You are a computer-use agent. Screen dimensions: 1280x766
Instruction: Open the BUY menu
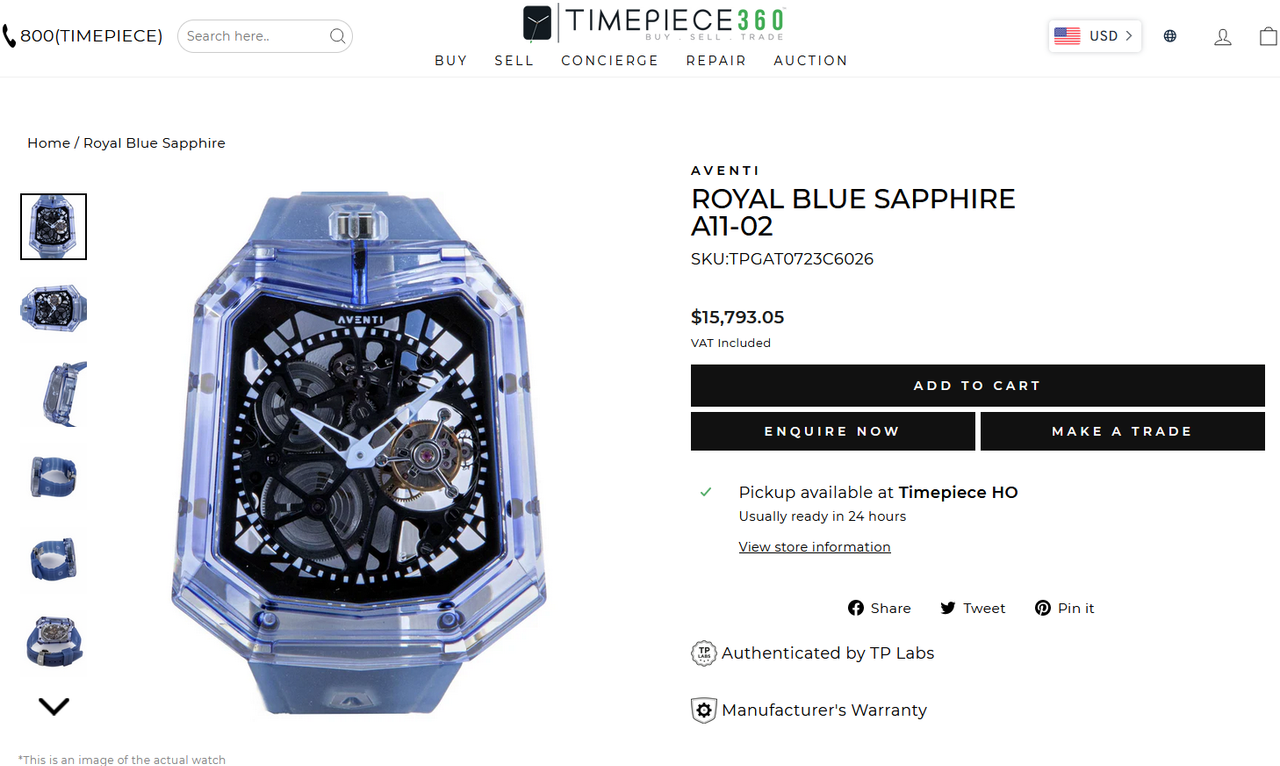pos(451,60)
